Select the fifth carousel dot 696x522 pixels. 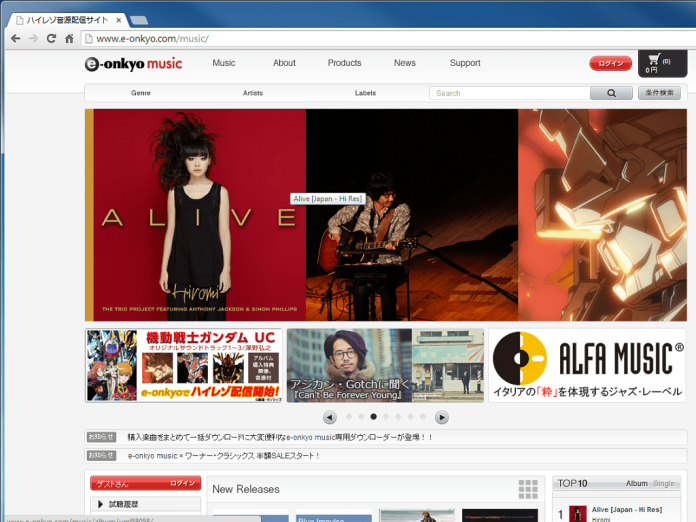pyautogui.click(x=398, y=417)
